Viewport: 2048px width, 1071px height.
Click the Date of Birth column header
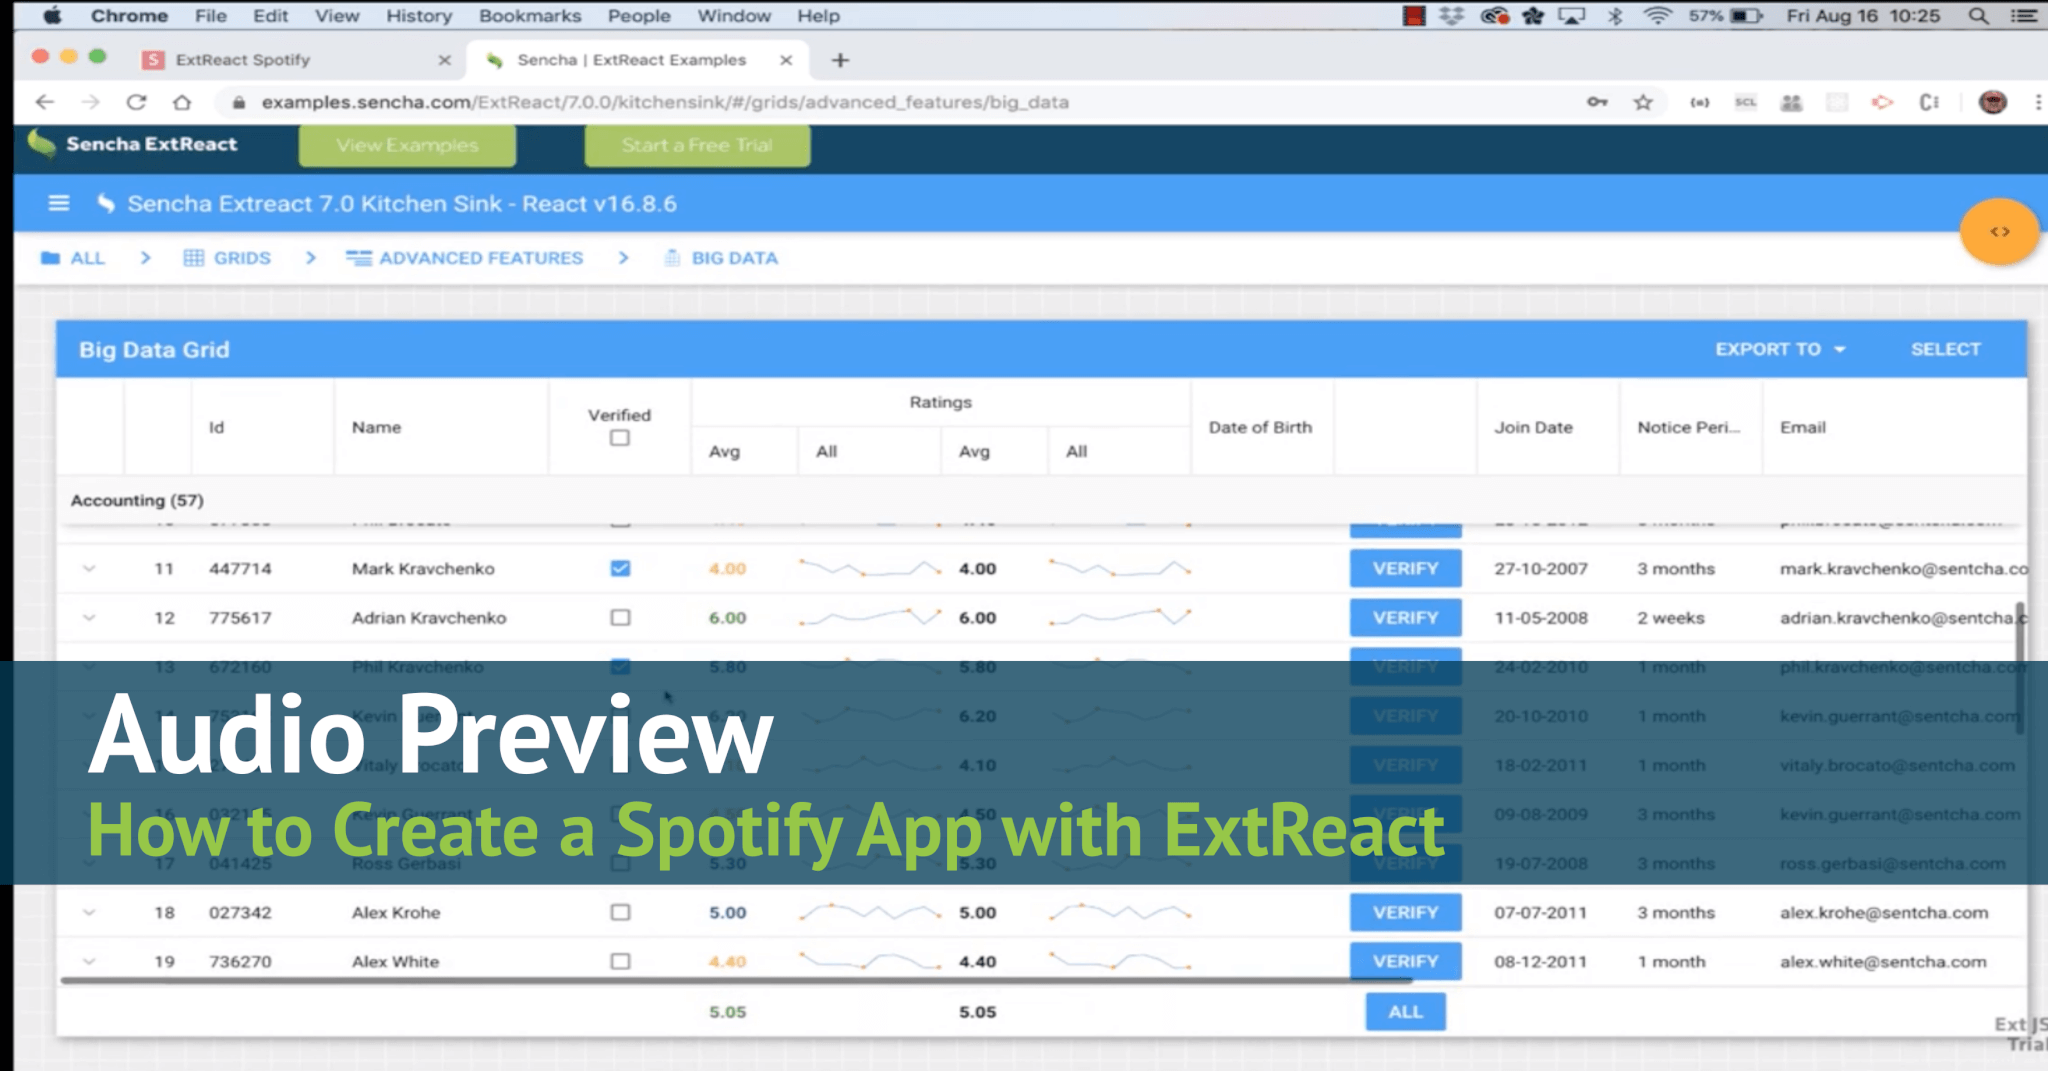coord(1260,427)
